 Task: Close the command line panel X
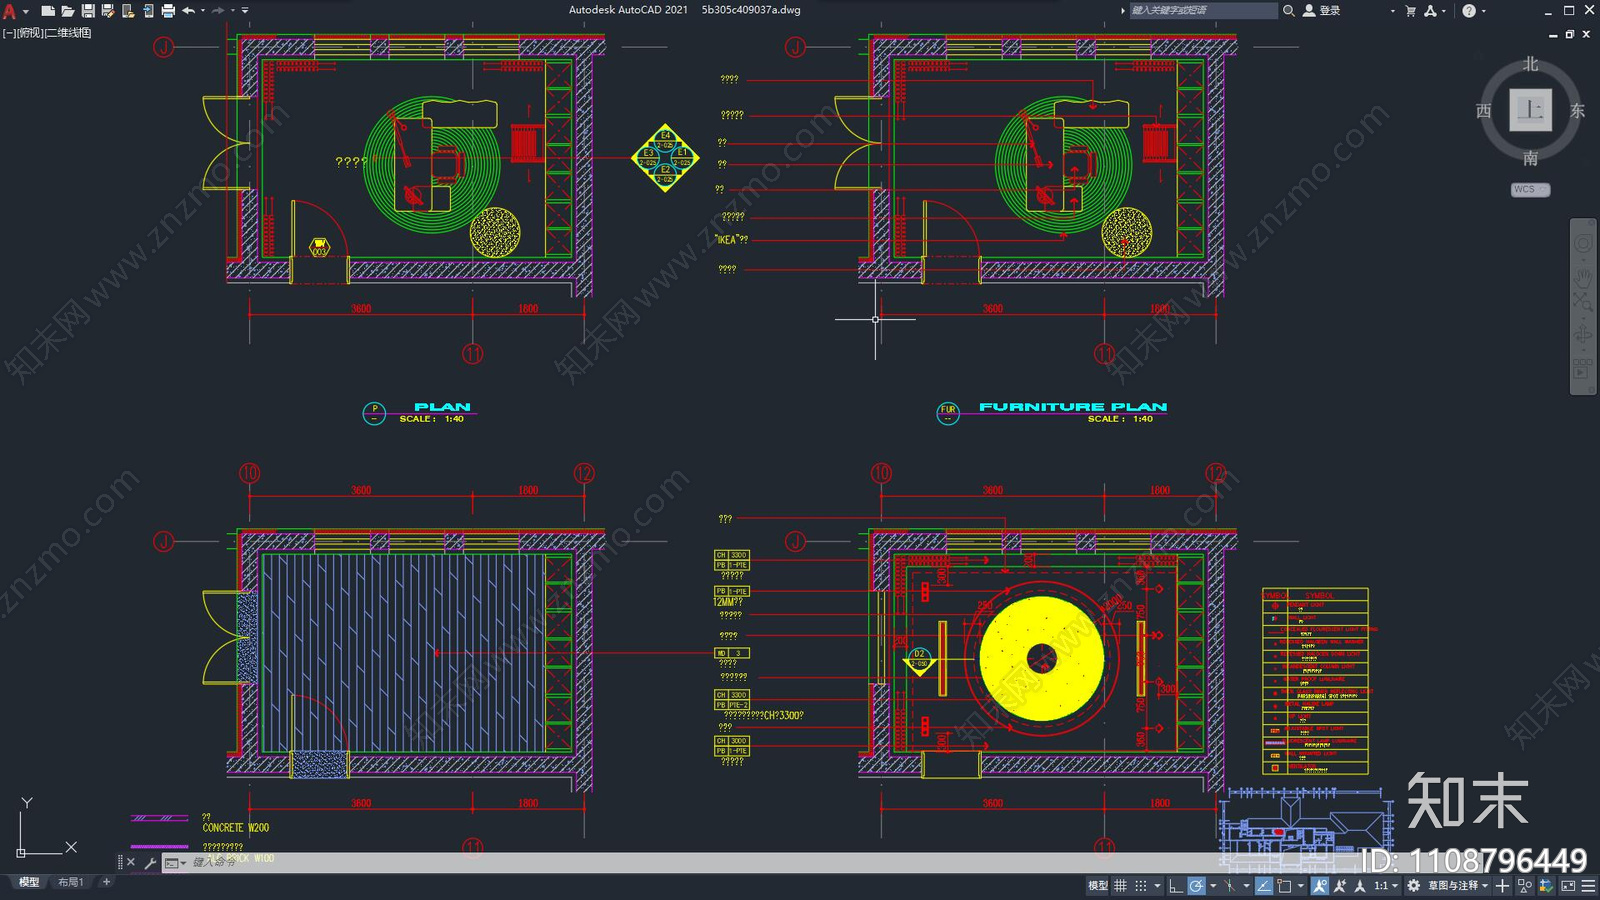(131, 862)
